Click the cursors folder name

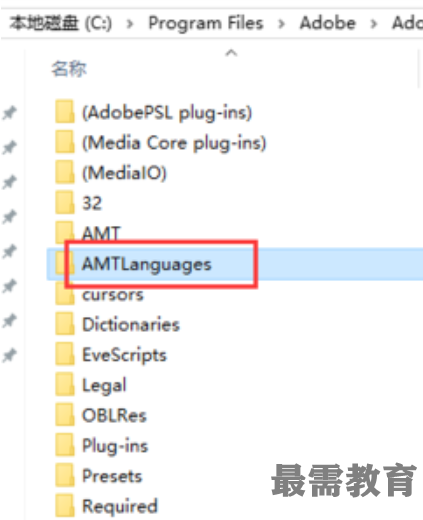[113, 295]
